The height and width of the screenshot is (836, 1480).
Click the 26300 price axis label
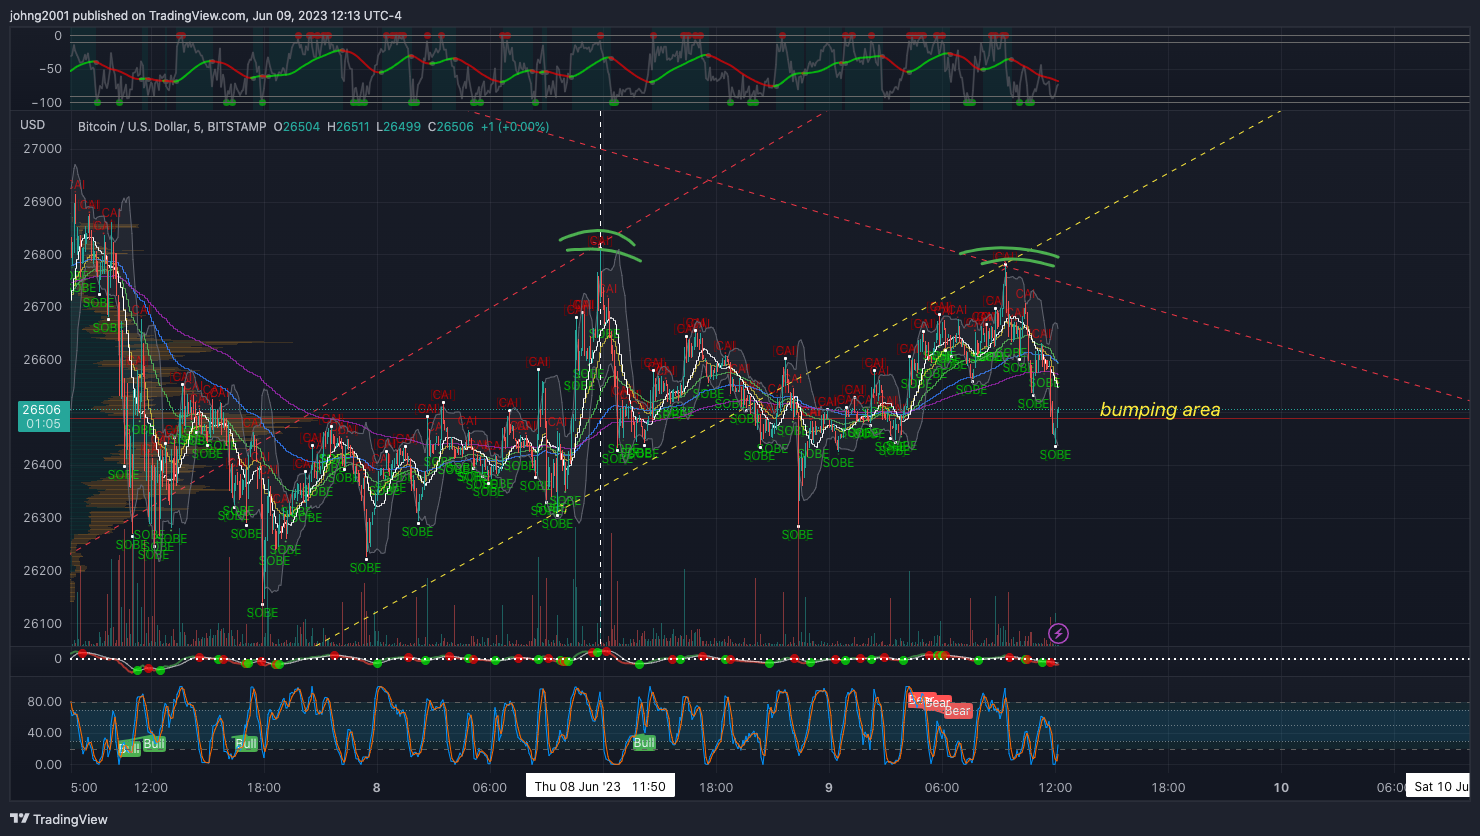(x=41, y=518)
